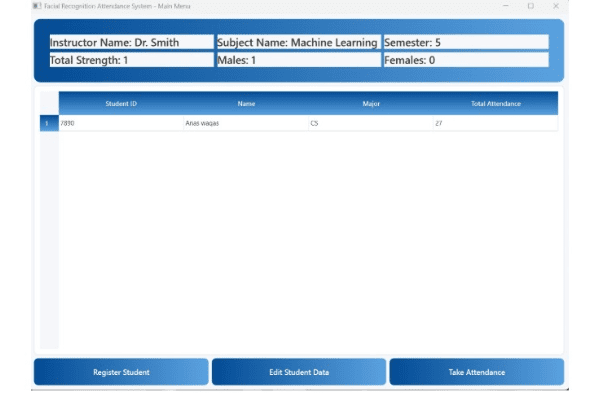This screenshot has height=393, width=597.
Task: Click the Register Student button
Action: click(x=121, y=372)
